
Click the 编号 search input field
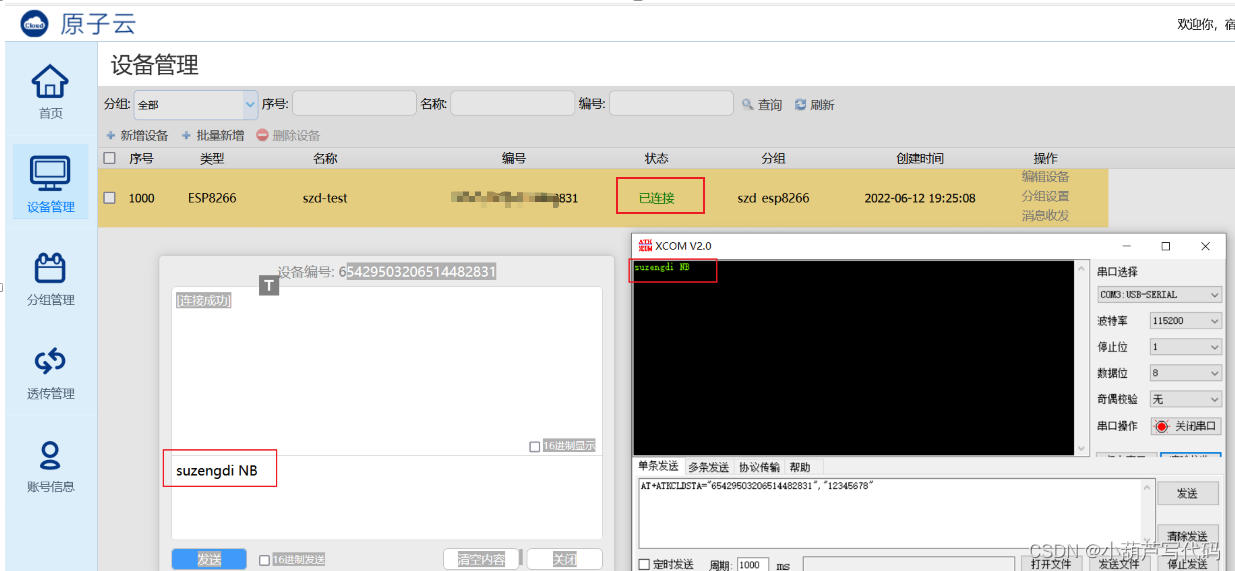(671, 104)
